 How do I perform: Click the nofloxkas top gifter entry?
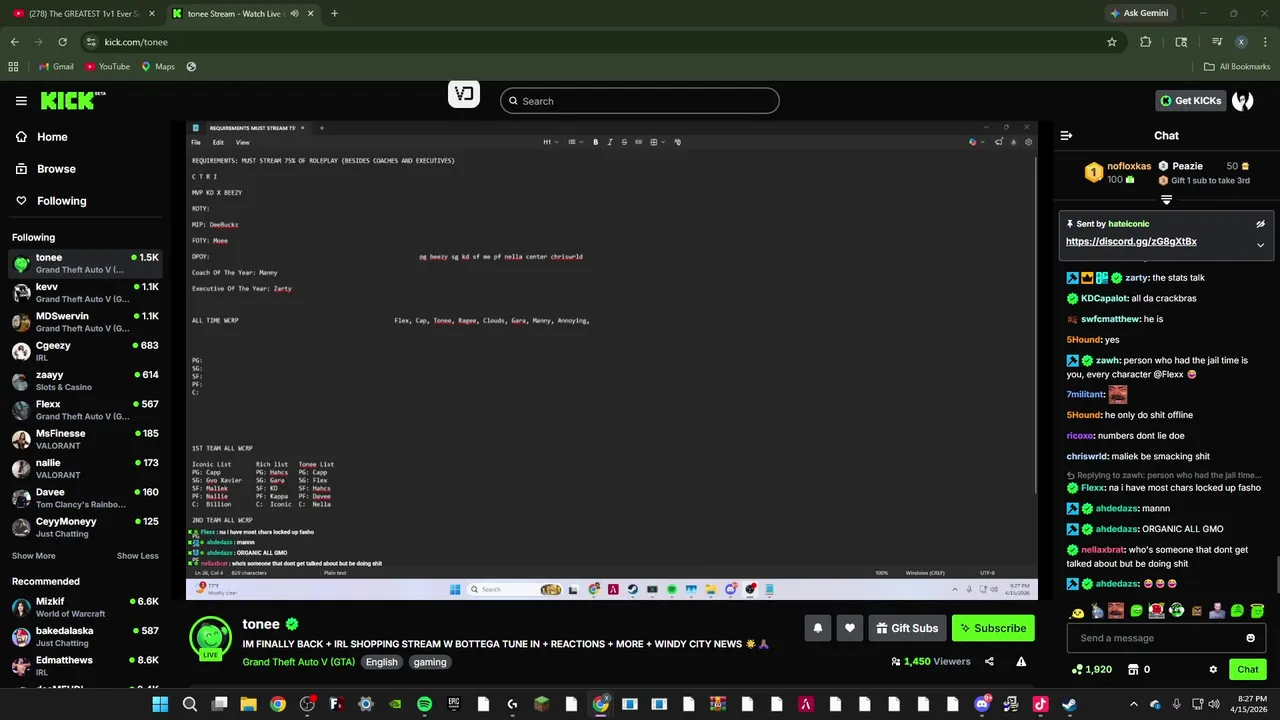(1118, 172)
